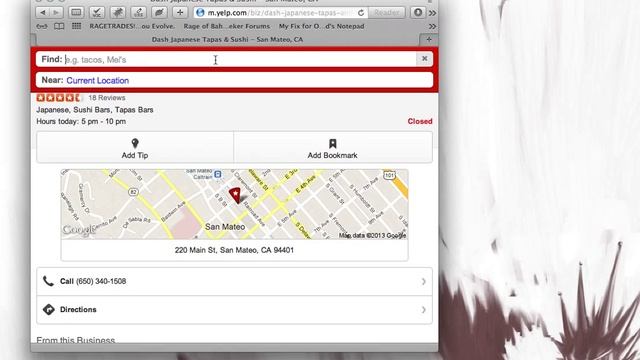The image size is (640, 360).
Task: Click the Reader button in address bar
Action: tap(387, 13)
